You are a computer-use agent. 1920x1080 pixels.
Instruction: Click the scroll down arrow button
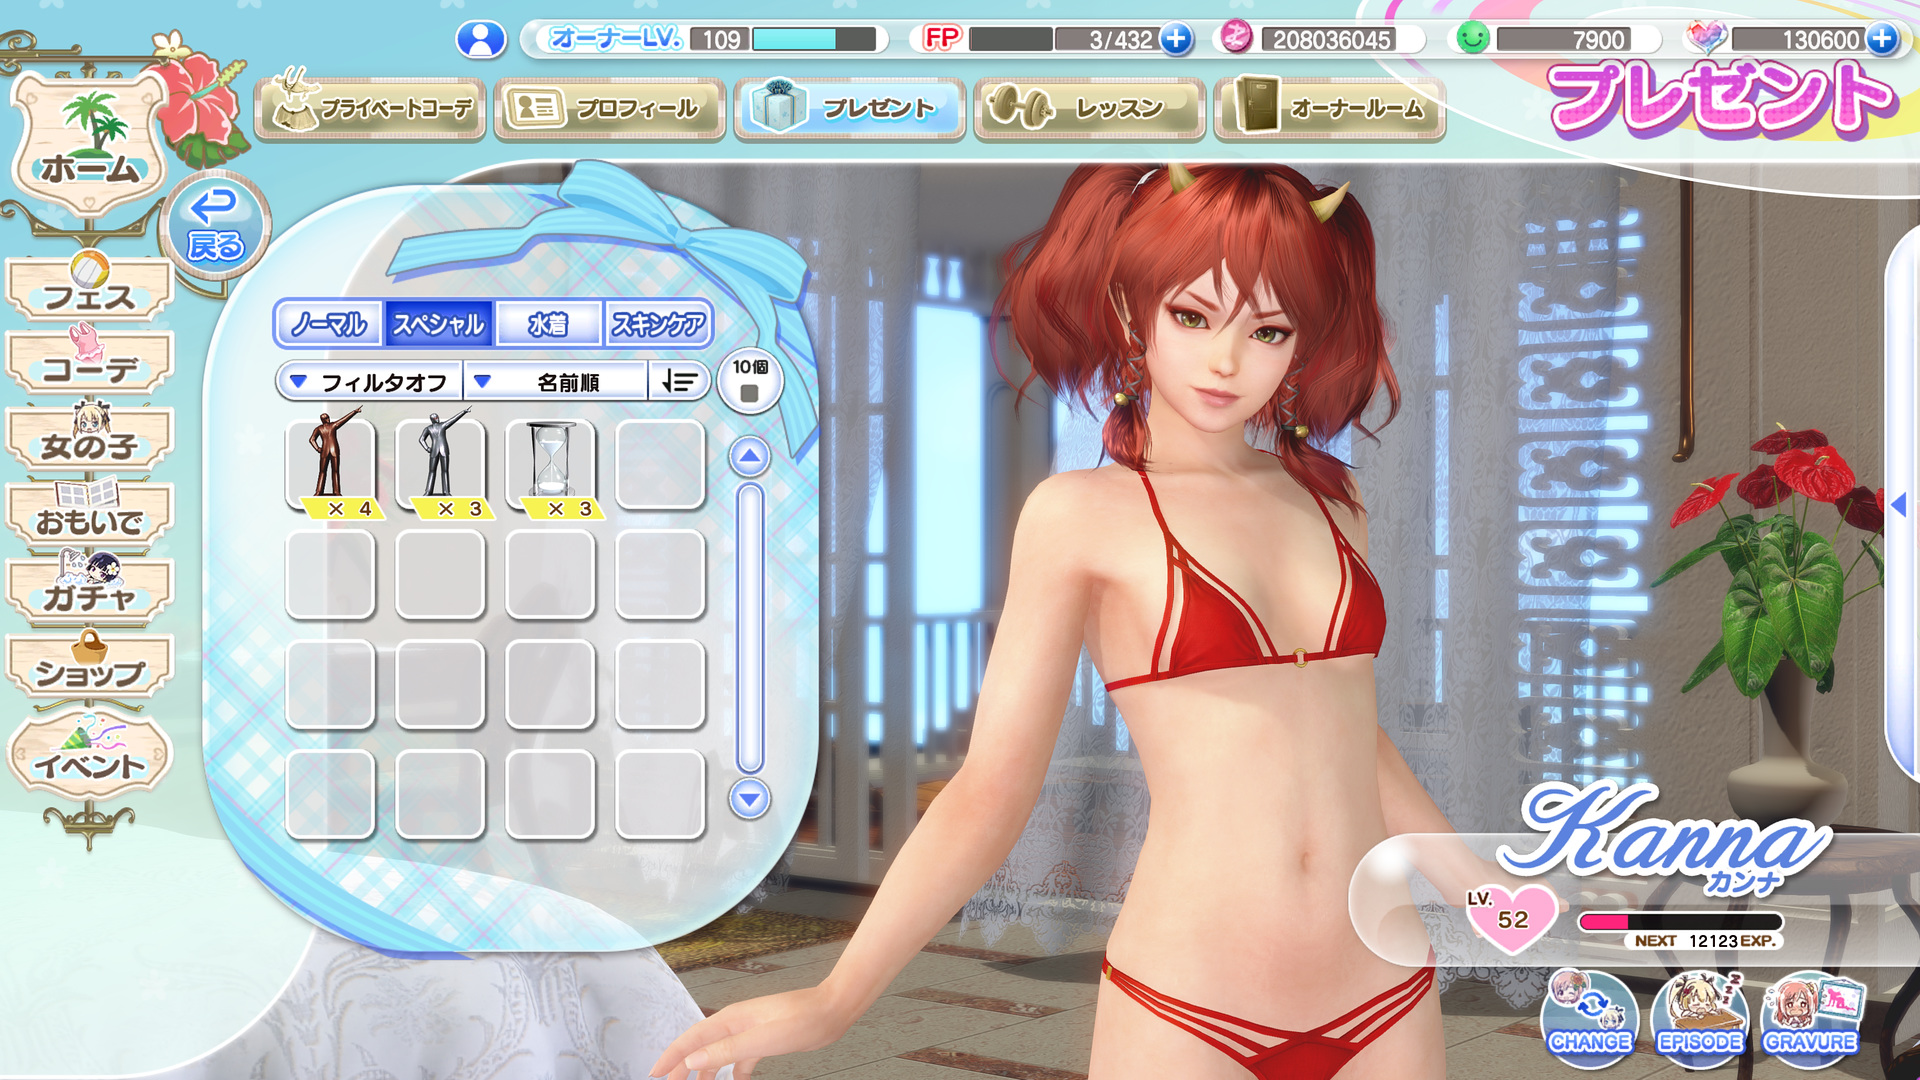click(x=749, y=800)
